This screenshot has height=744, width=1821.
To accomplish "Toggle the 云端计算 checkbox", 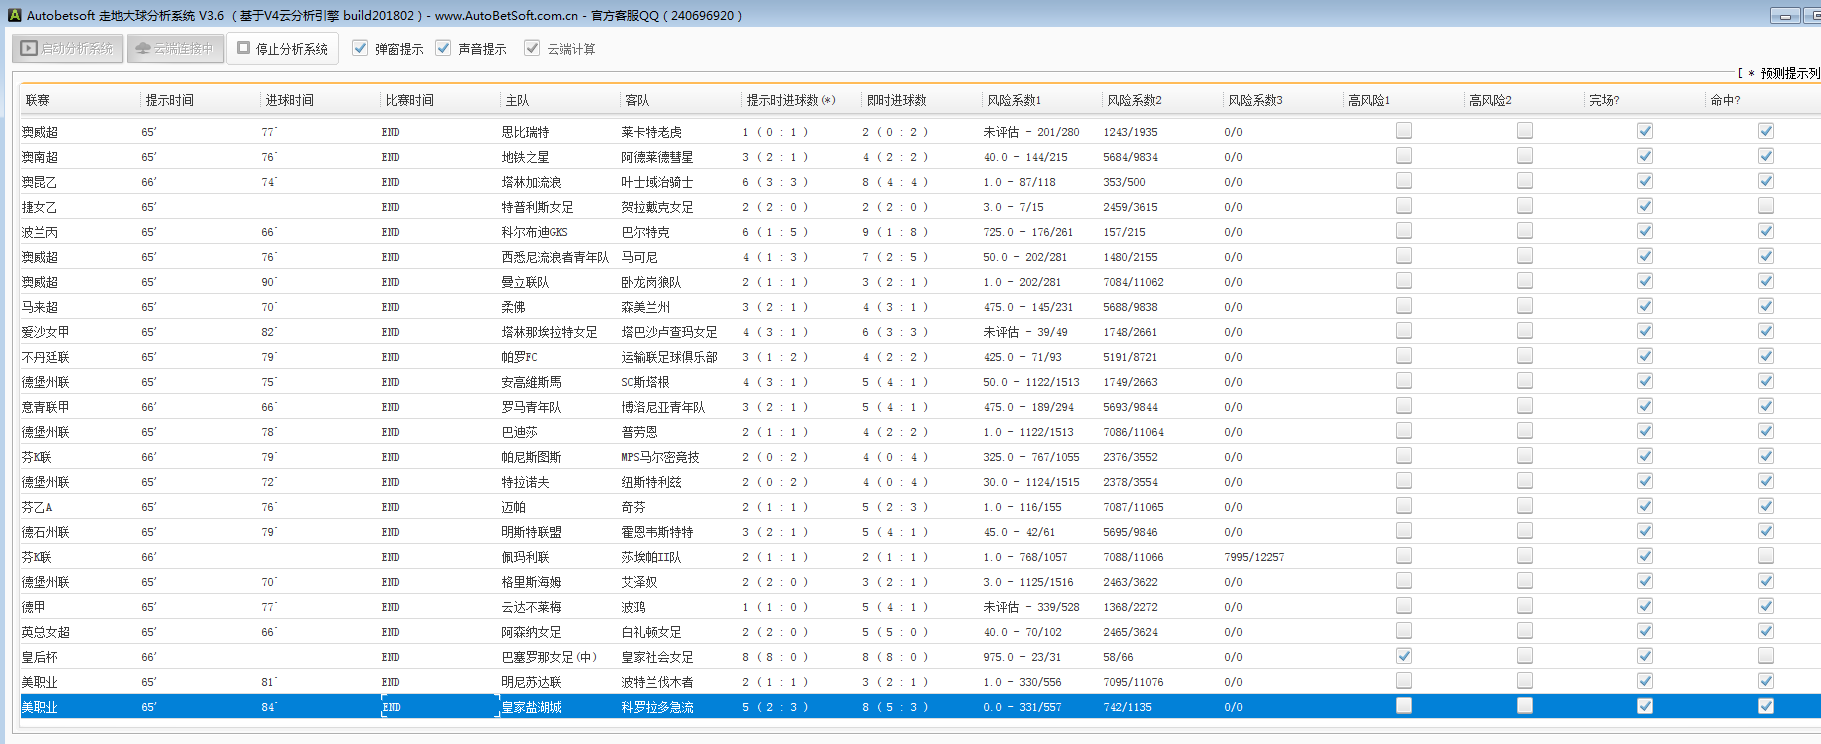I will click(x=532, y=48).
